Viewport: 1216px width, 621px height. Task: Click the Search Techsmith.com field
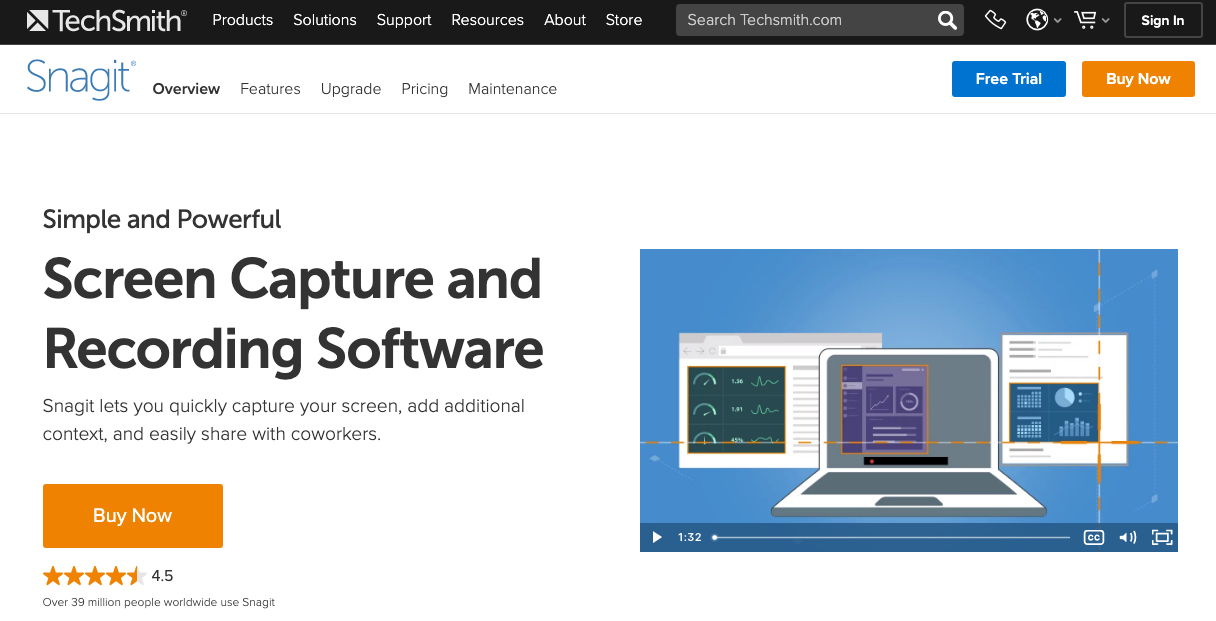point(800,20)
